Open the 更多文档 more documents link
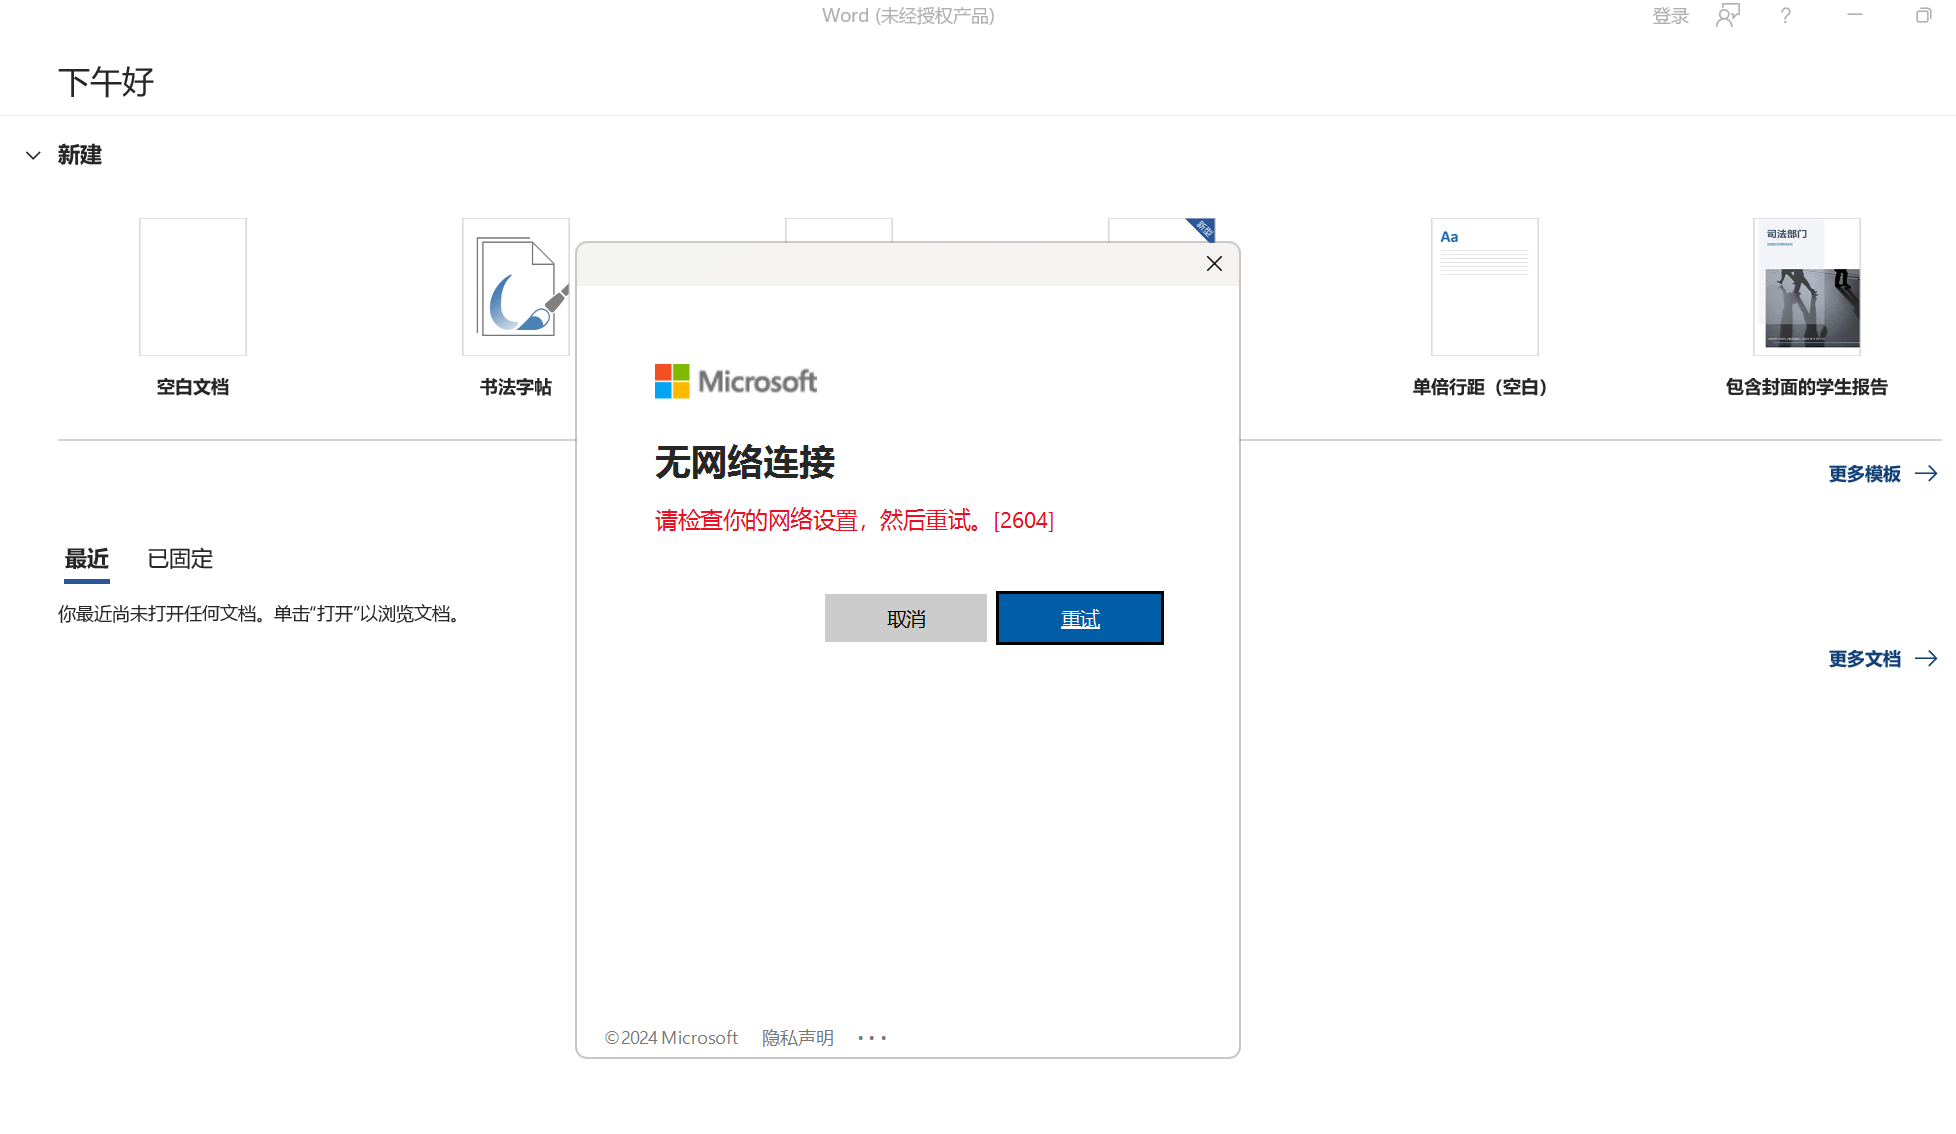Screen dimensions: 1956x1134 [x=1865, y=659]
